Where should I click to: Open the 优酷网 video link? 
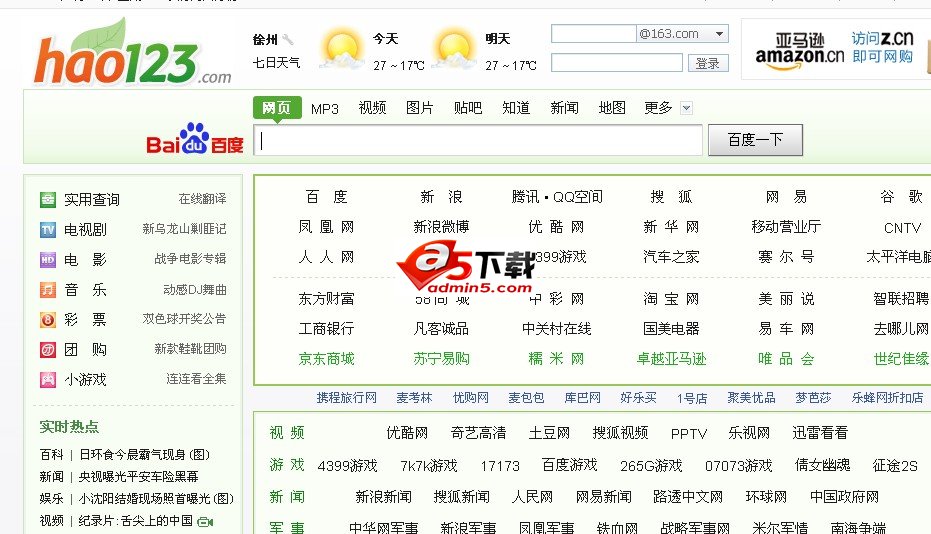click(407, 433)
